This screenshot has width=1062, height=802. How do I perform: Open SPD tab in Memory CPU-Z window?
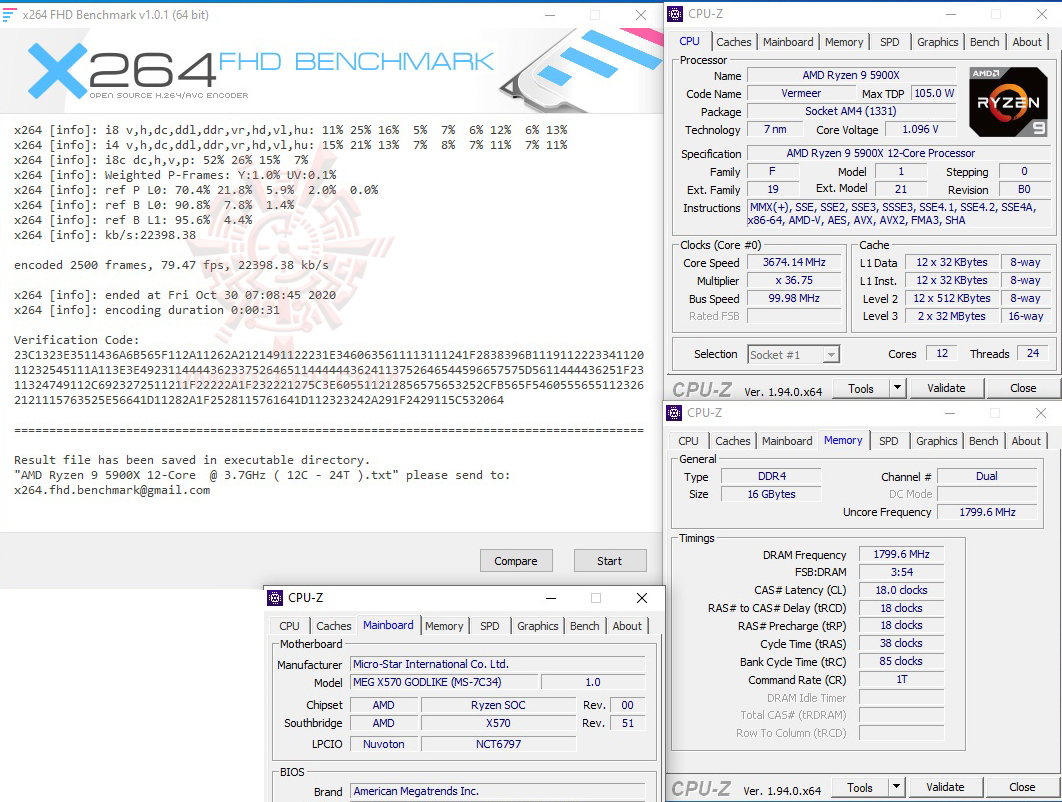[889, 441]
